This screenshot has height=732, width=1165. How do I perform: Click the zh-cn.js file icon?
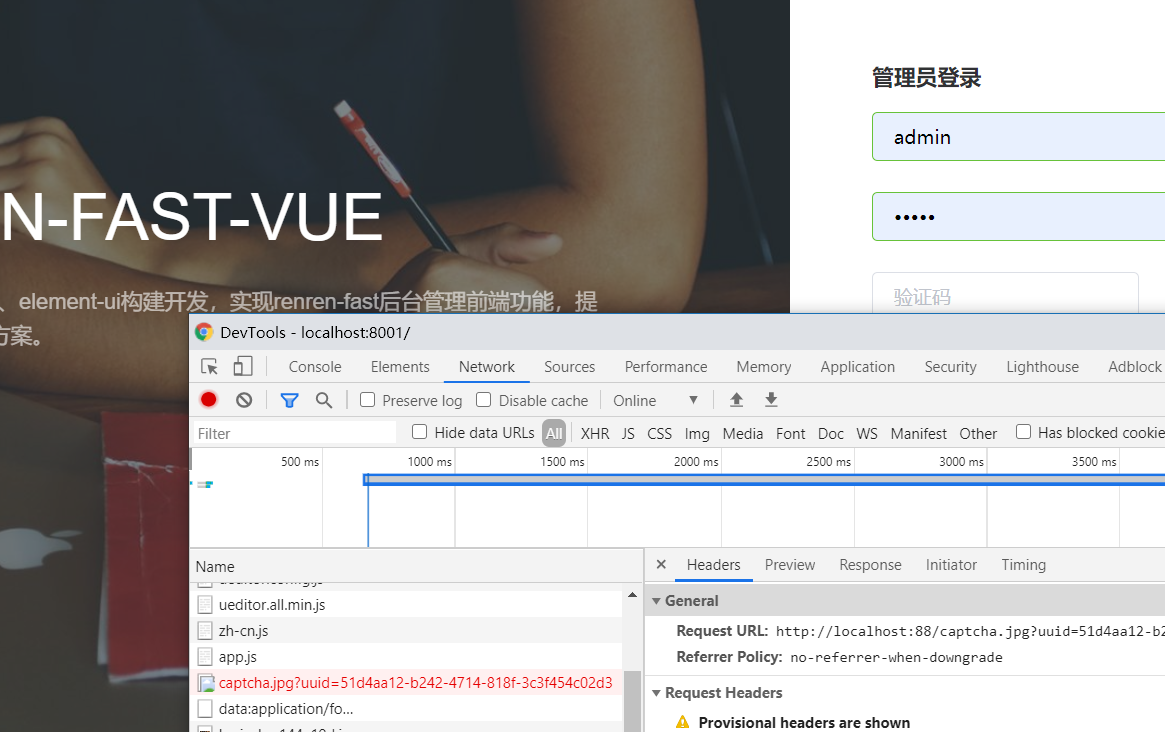coord(205,631)
